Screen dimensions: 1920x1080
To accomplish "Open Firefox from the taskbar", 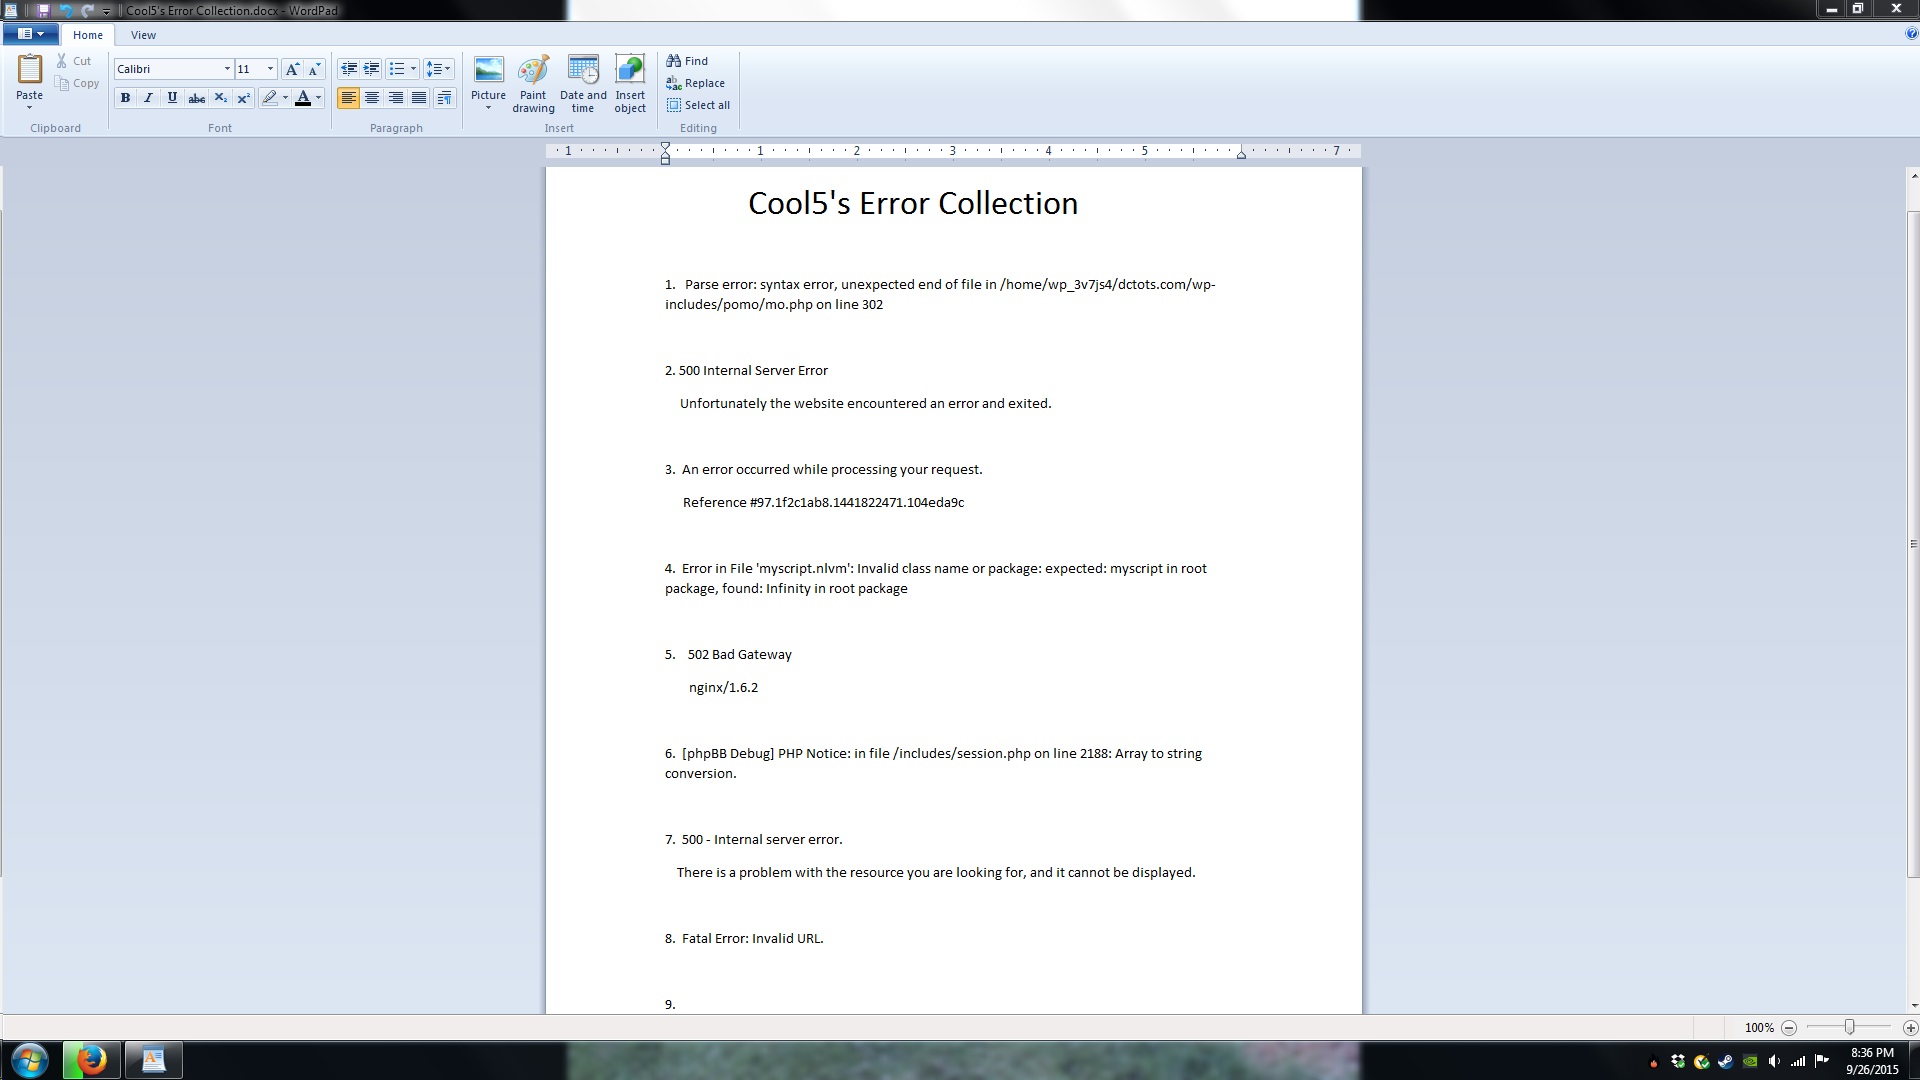I will (92, 1060).
